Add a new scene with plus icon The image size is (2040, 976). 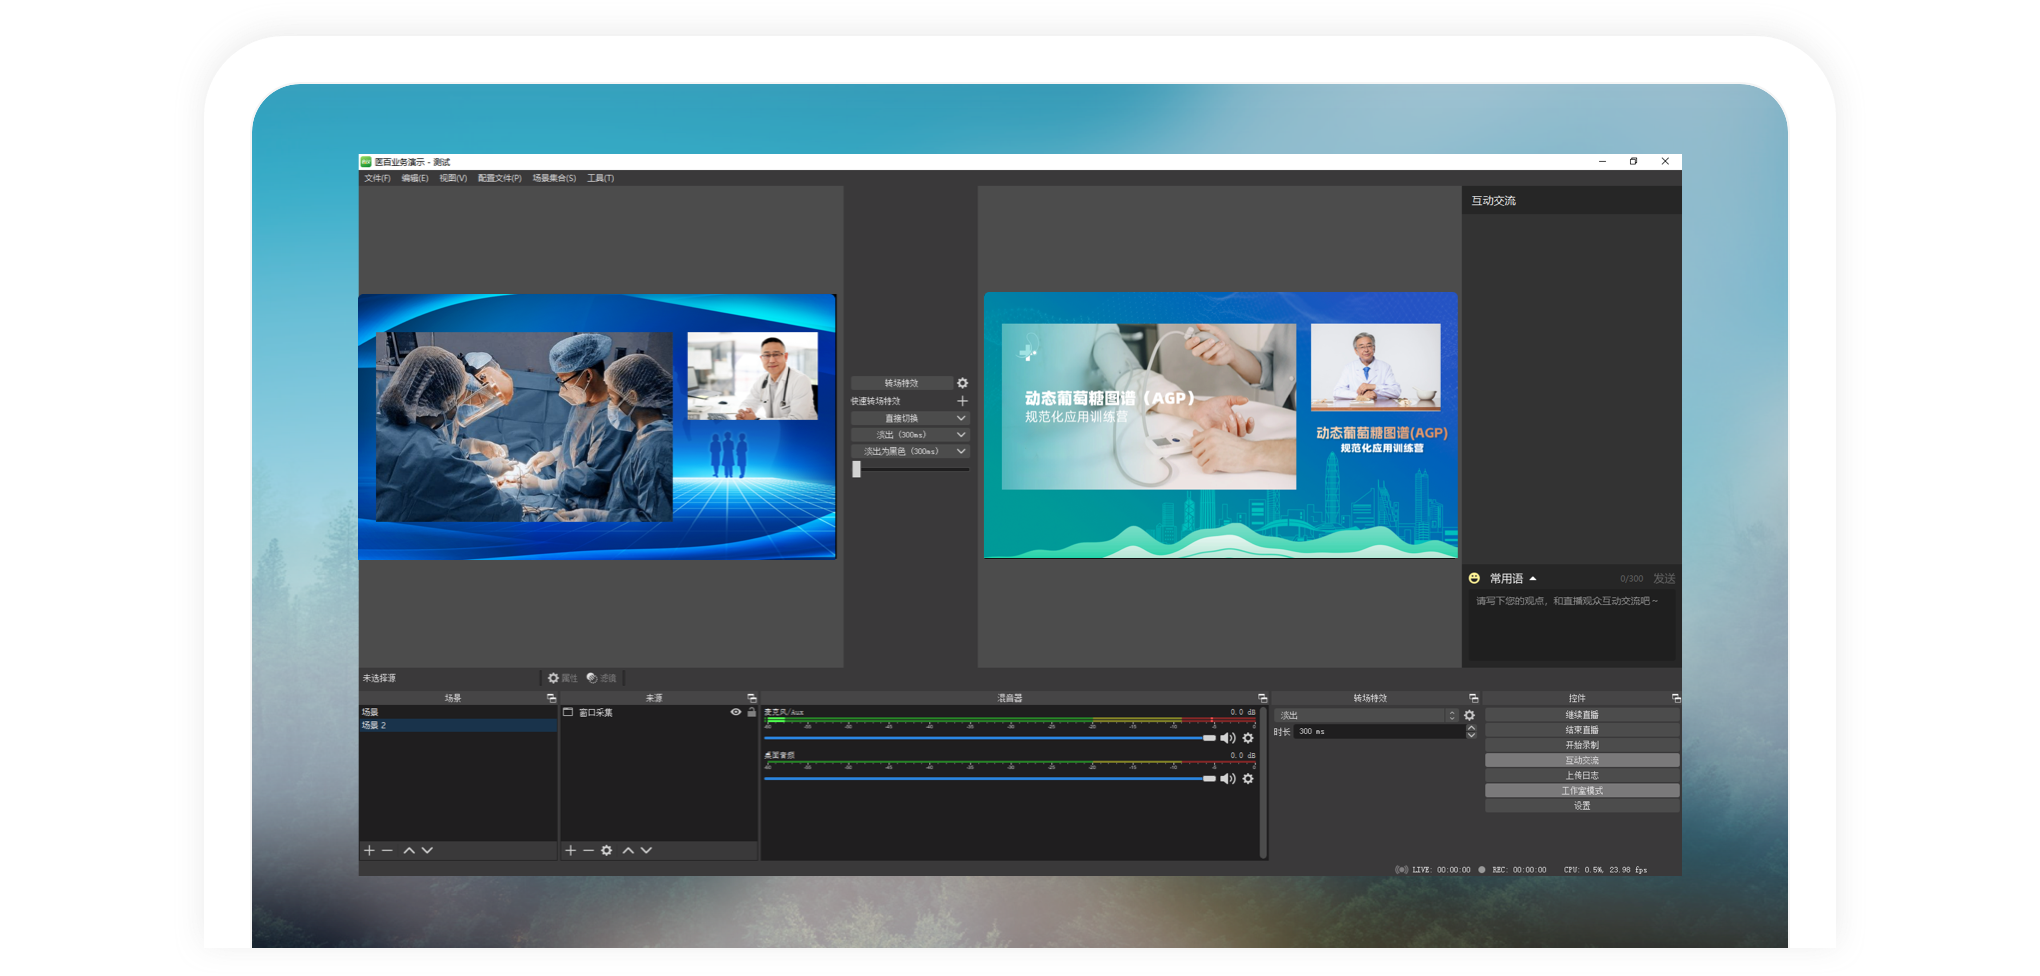click(369, 850)
